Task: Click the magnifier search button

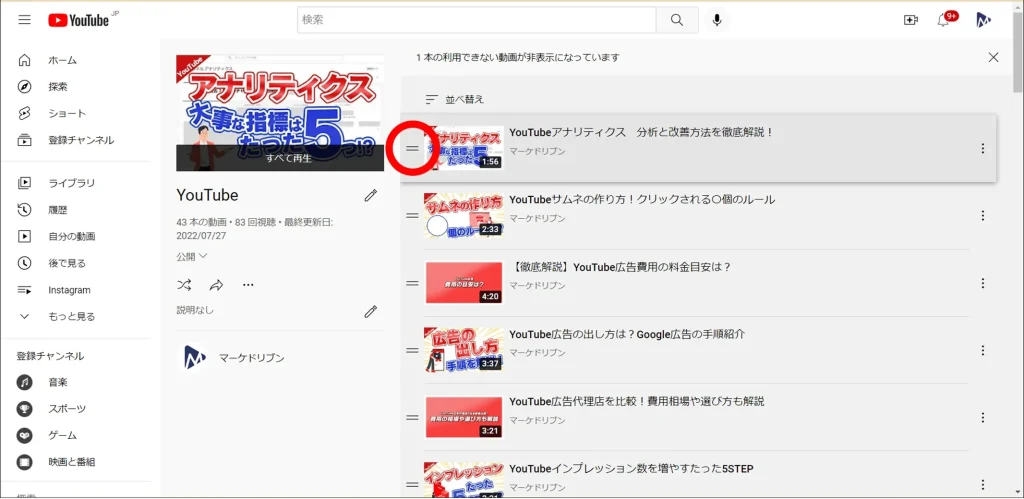Action: (x=677, y=20)
